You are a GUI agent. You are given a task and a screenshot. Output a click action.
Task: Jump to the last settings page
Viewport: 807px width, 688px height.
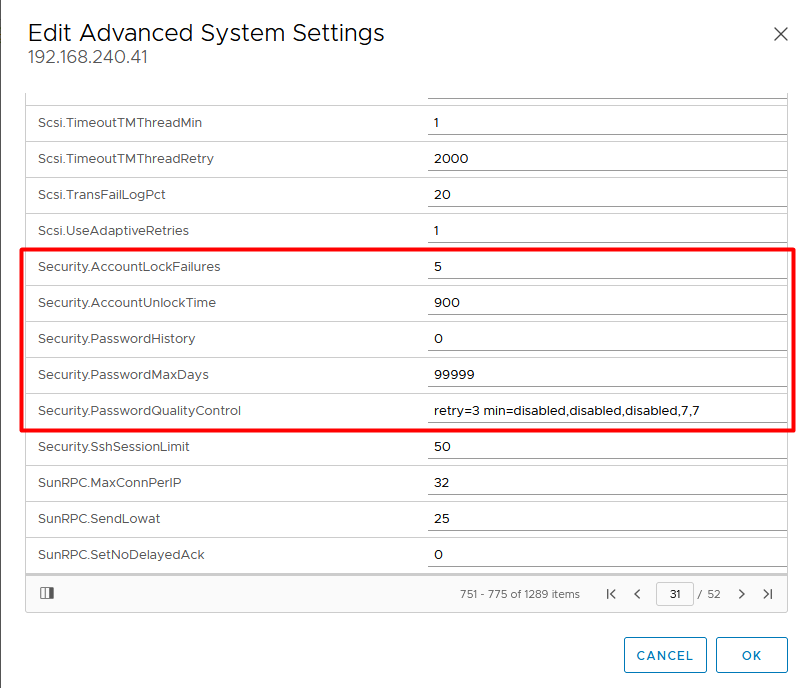pos(768,594)
